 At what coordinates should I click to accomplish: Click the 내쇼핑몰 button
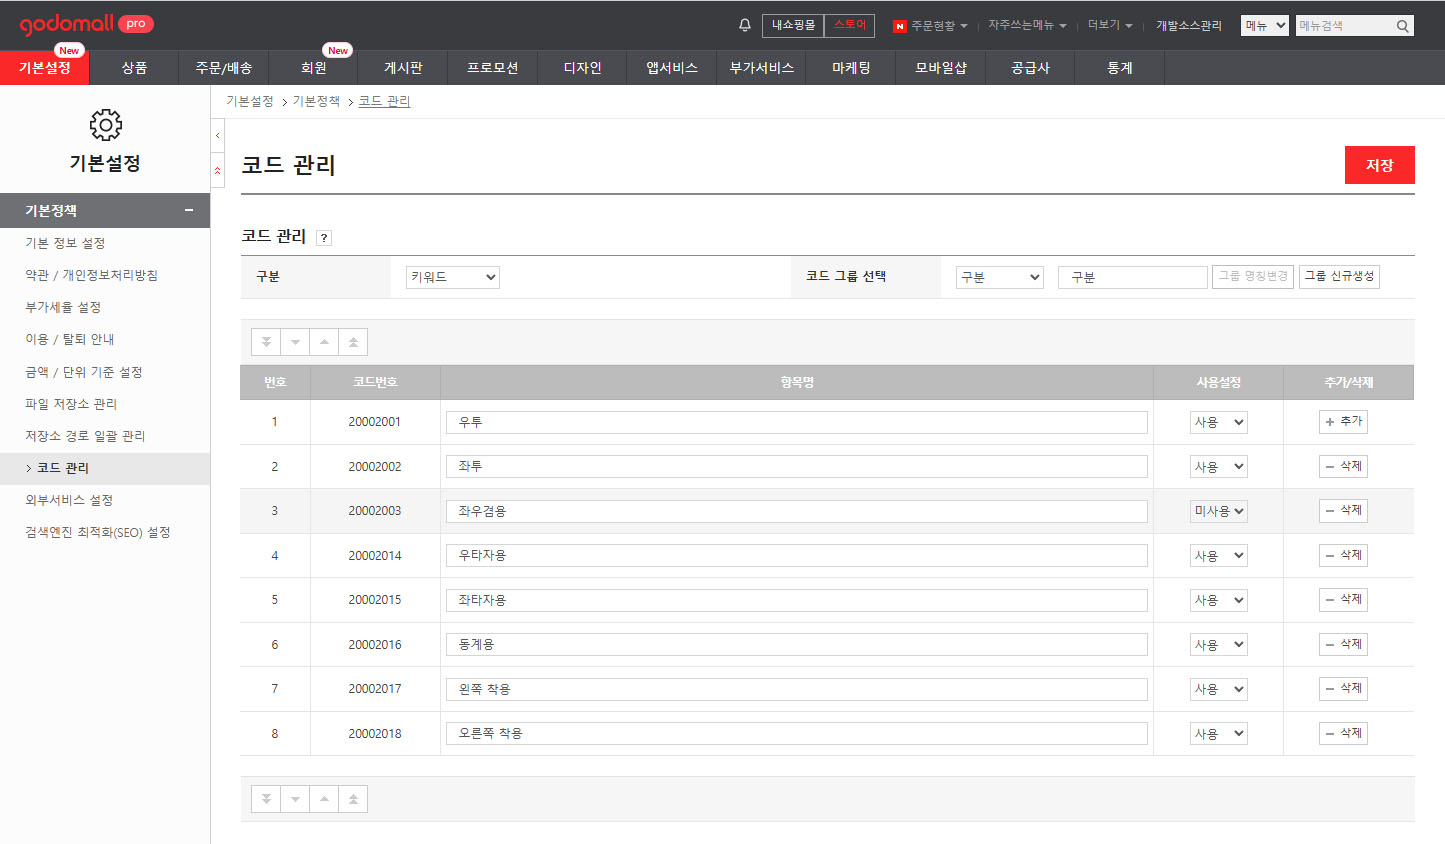793,25
